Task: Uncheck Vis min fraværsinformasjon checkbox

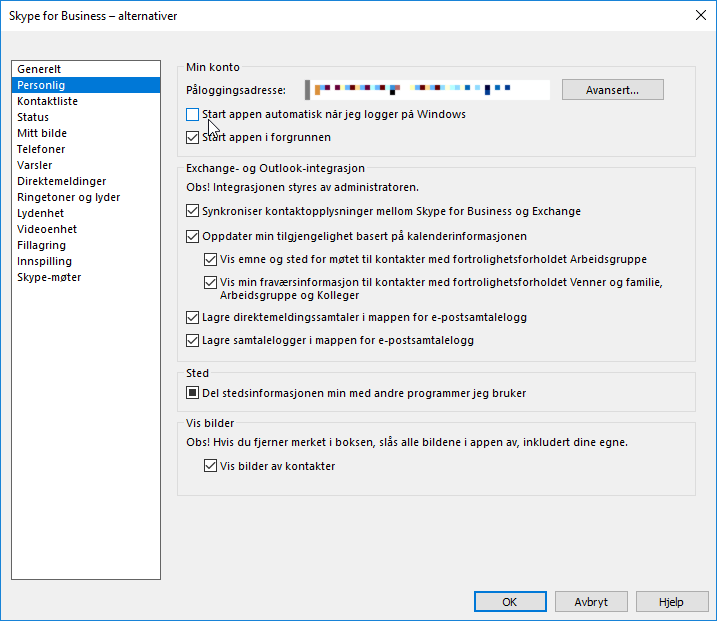Action: coord(210,282)
